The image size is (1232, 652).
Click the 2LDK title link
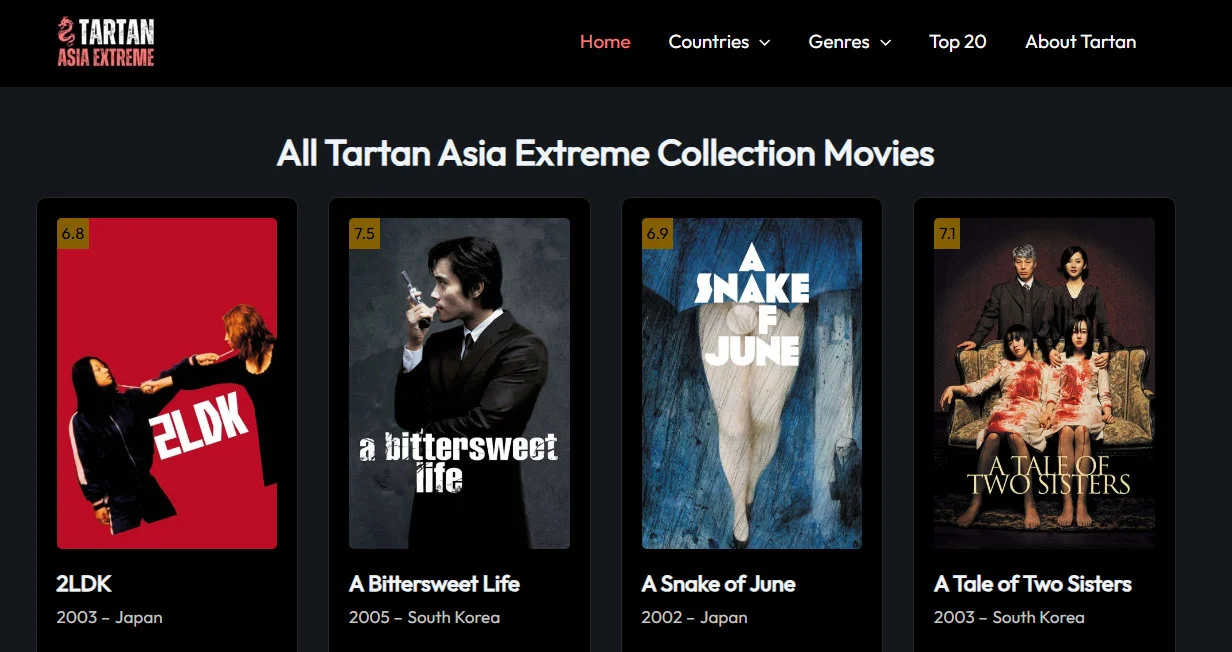pyautogui.click(x=84, y=584)
